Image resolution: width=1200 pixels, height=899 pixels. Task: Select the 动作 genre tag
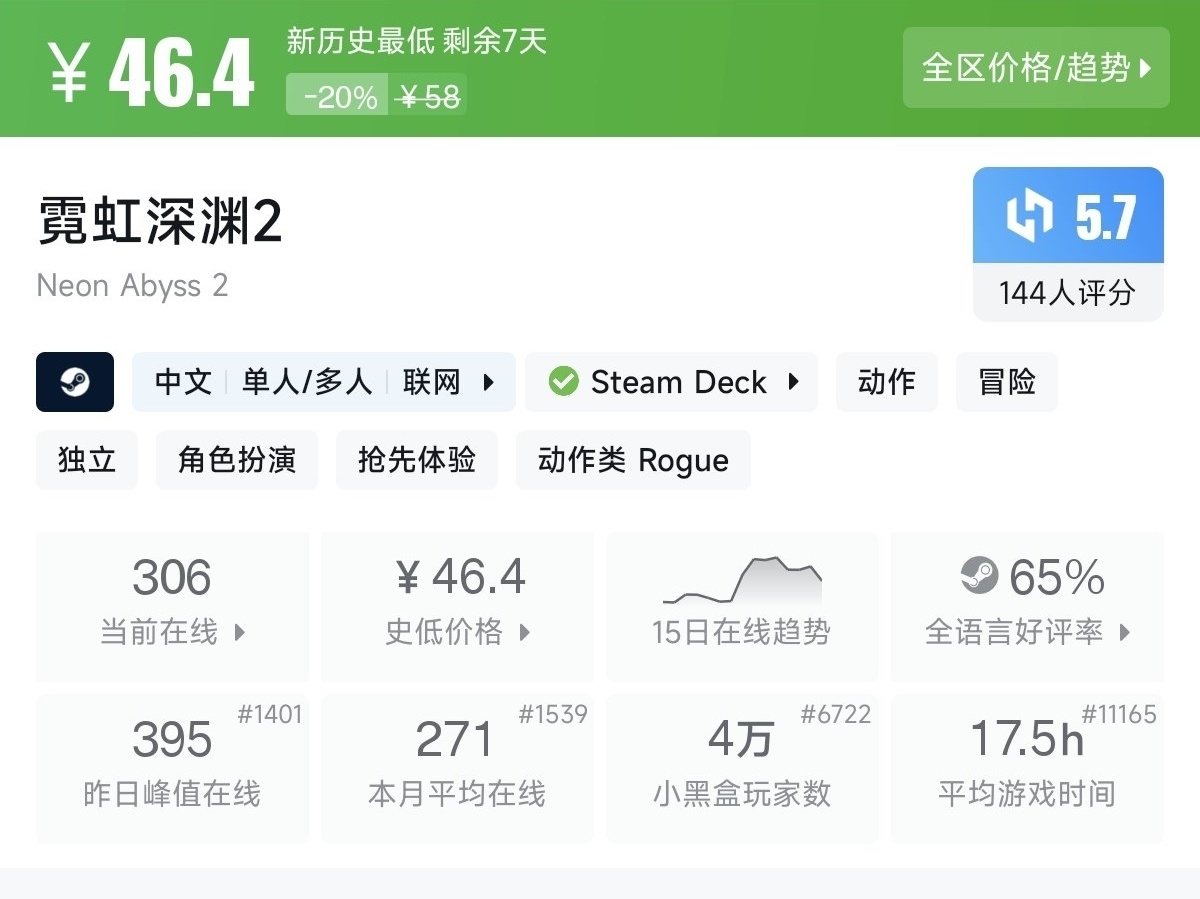(x=887, y=382)
